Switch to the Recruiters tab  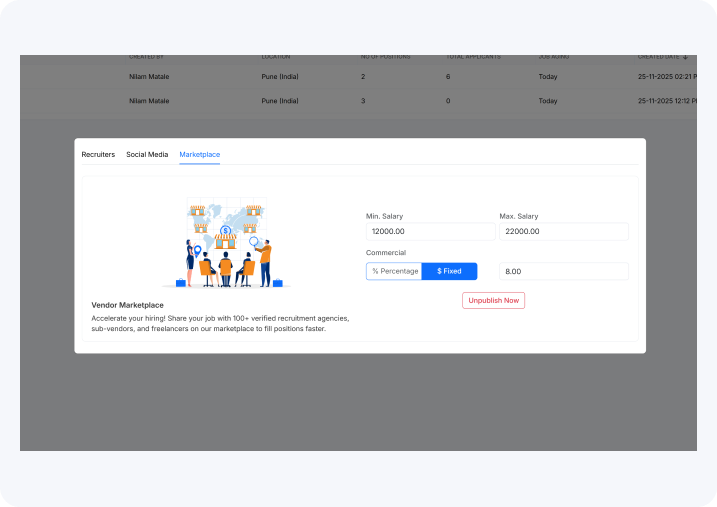click(x=98, y=155)
